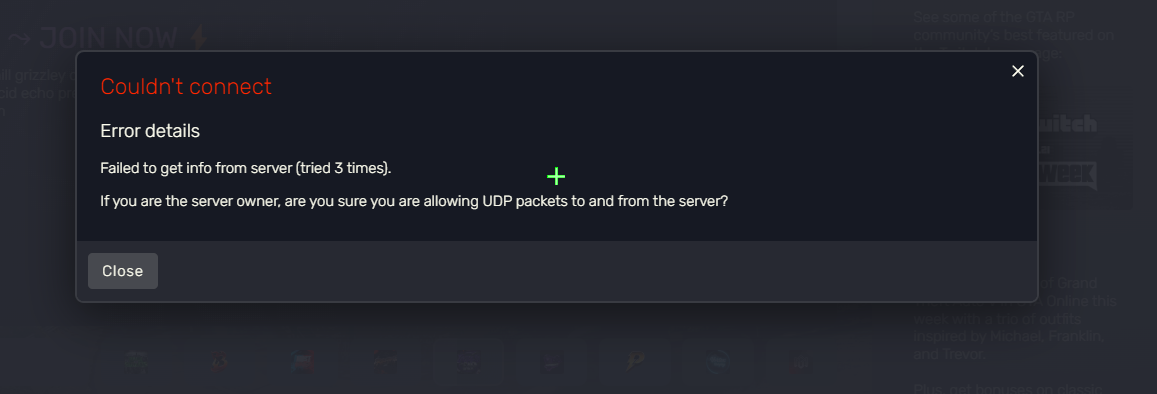Click the "Failed to get info from server" message

246,167
